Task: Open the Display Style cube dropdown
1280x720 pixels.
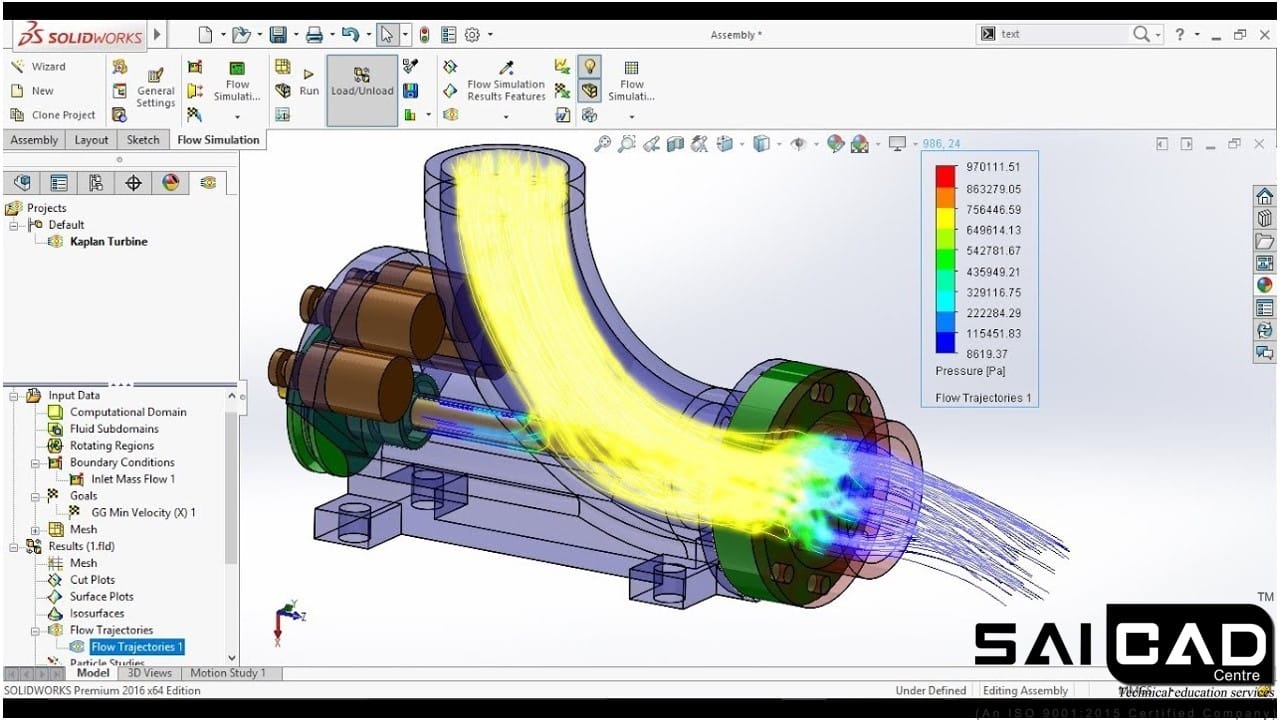Action: click(762, 144)
